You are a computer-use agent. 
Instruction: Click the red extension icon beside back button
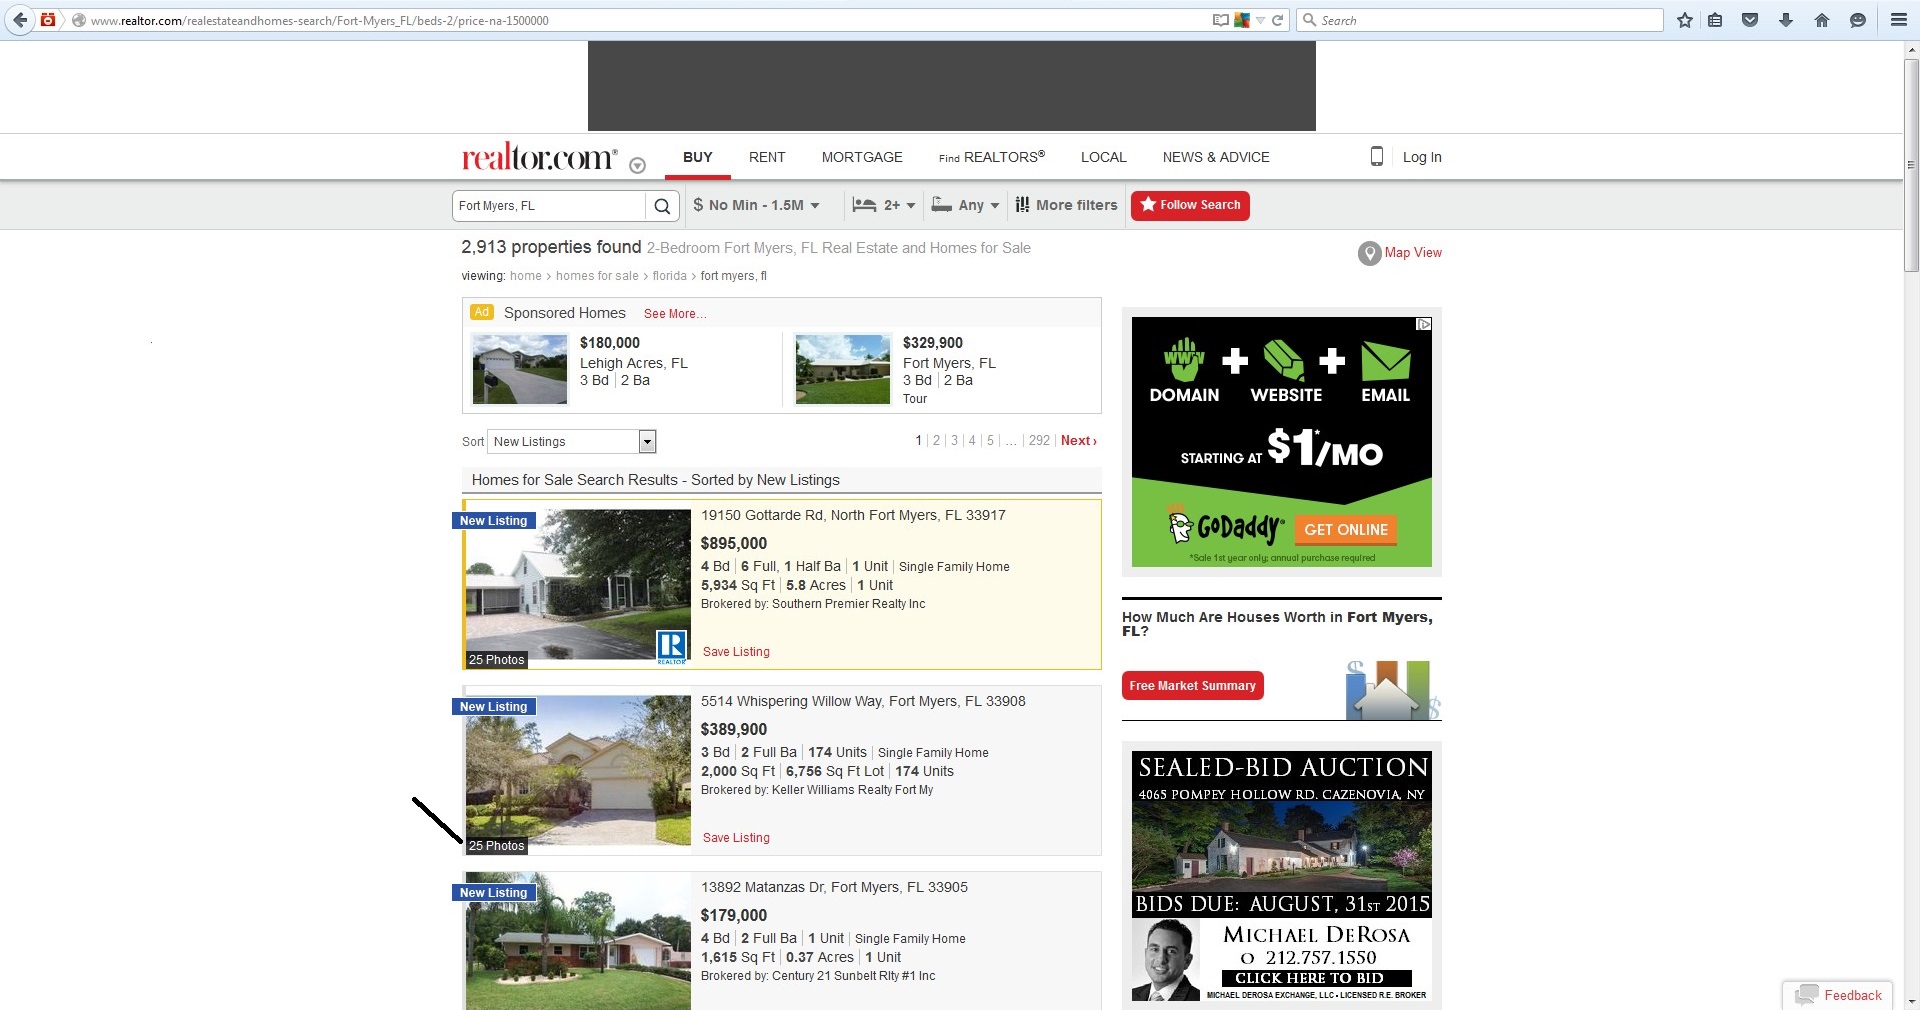click(47, 20)
